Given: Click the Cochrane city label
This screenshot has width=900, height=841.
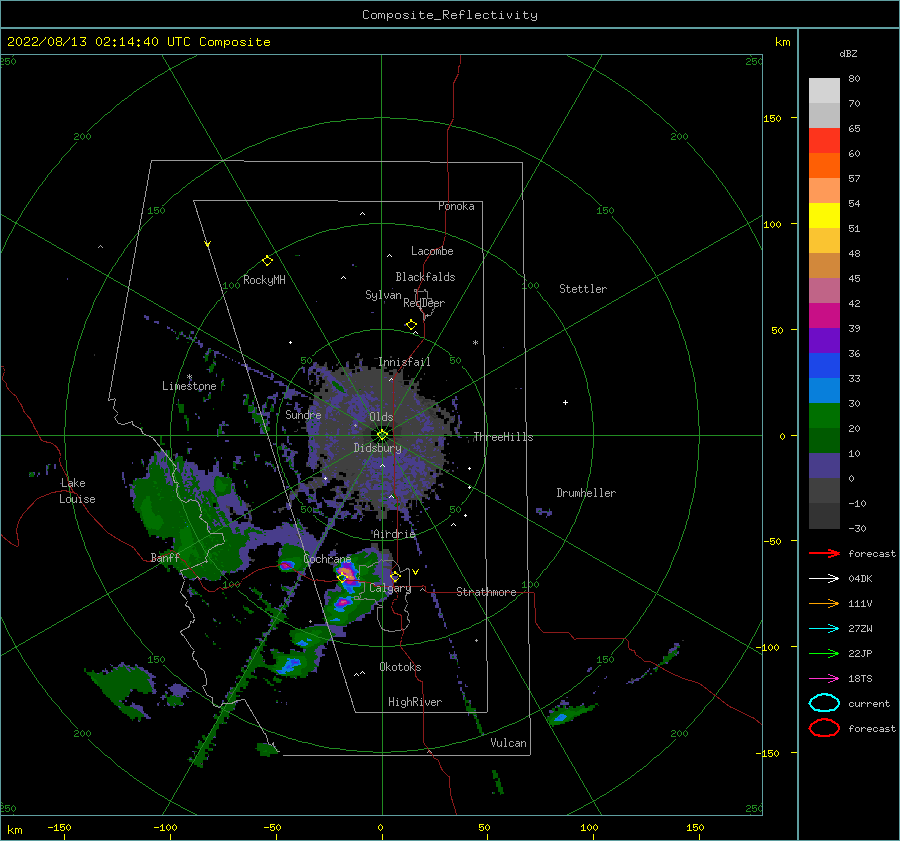Looking at the screenshot, I should [327, 559].
